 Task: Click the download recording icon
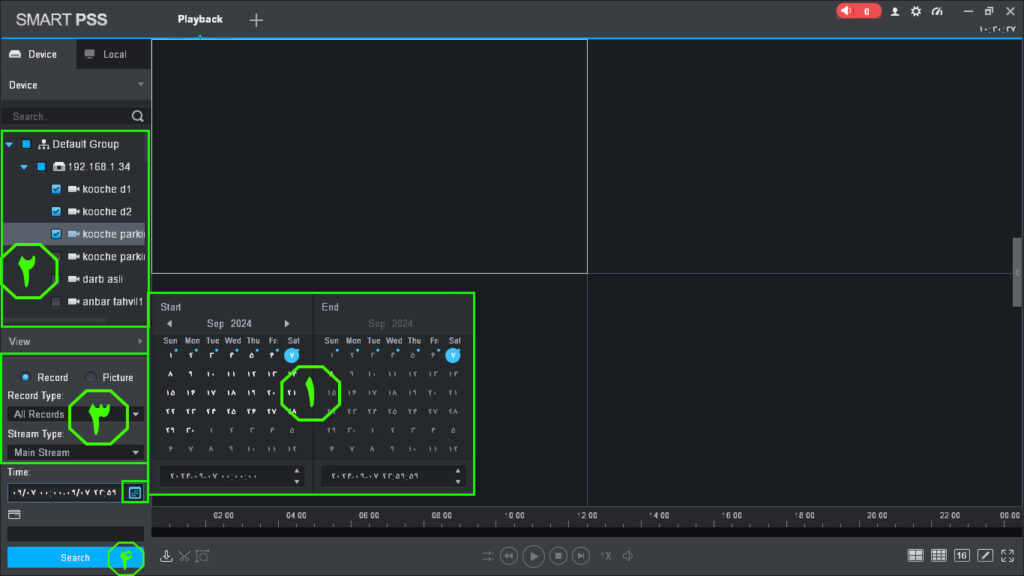(x=166, y=556)
